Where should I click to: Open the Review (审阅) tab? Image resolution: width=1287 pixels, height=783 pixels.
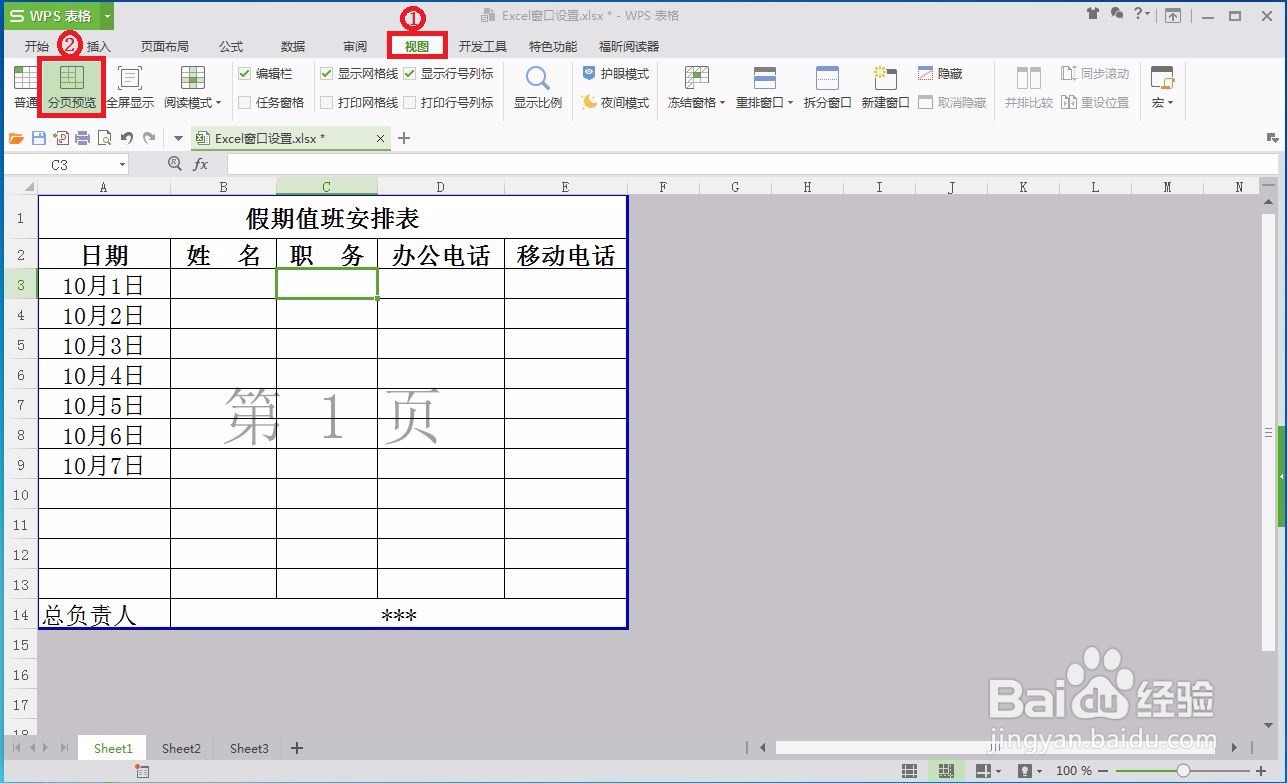pos(355,47)
